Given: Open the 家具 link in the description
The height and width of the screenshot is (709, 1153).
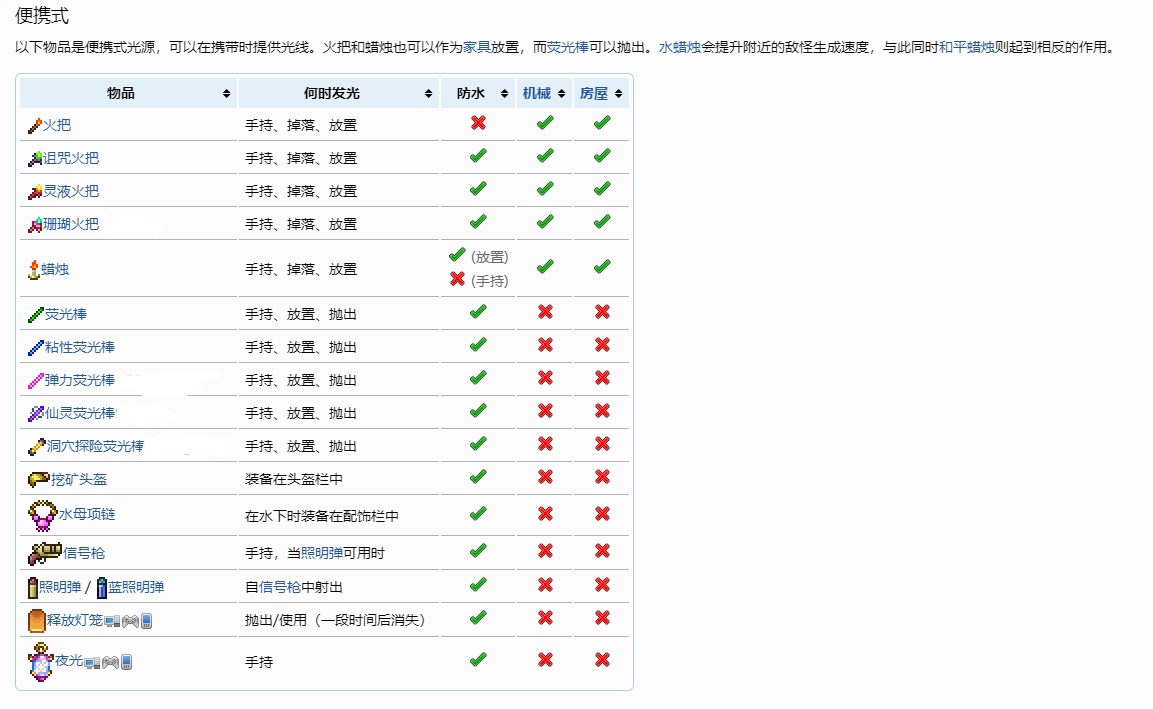Looking at the screenshot, I should [x=476, y=47].
